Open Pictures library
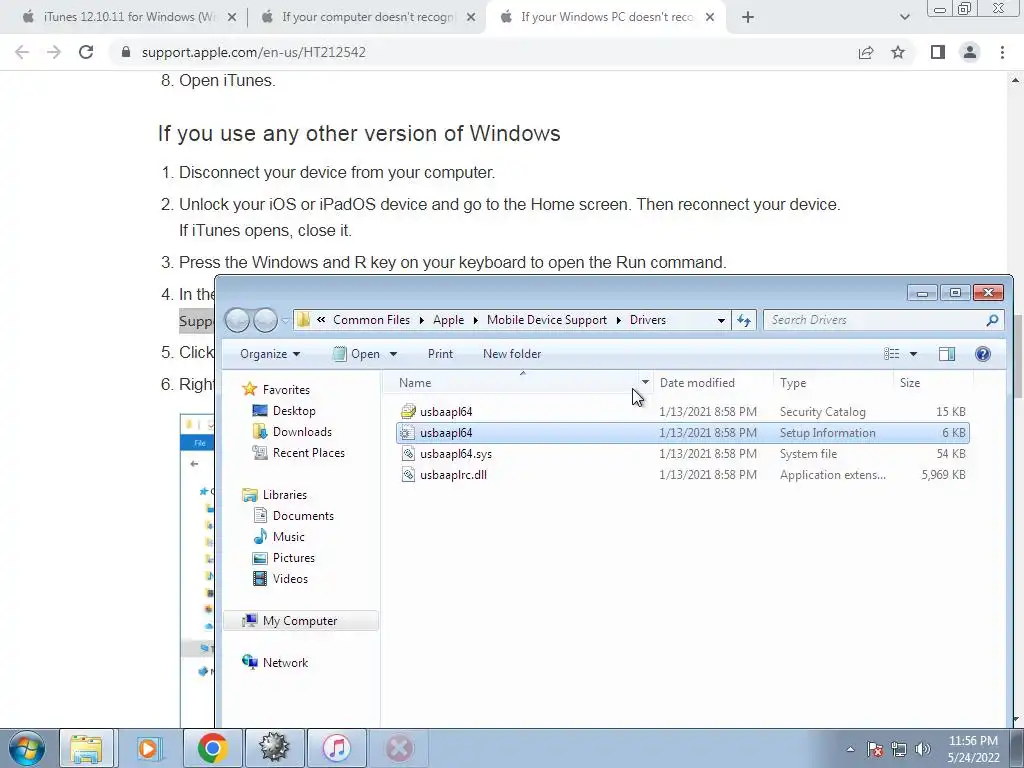The image size is (1024, 768). pyautogui.click(x=294, y=558)
